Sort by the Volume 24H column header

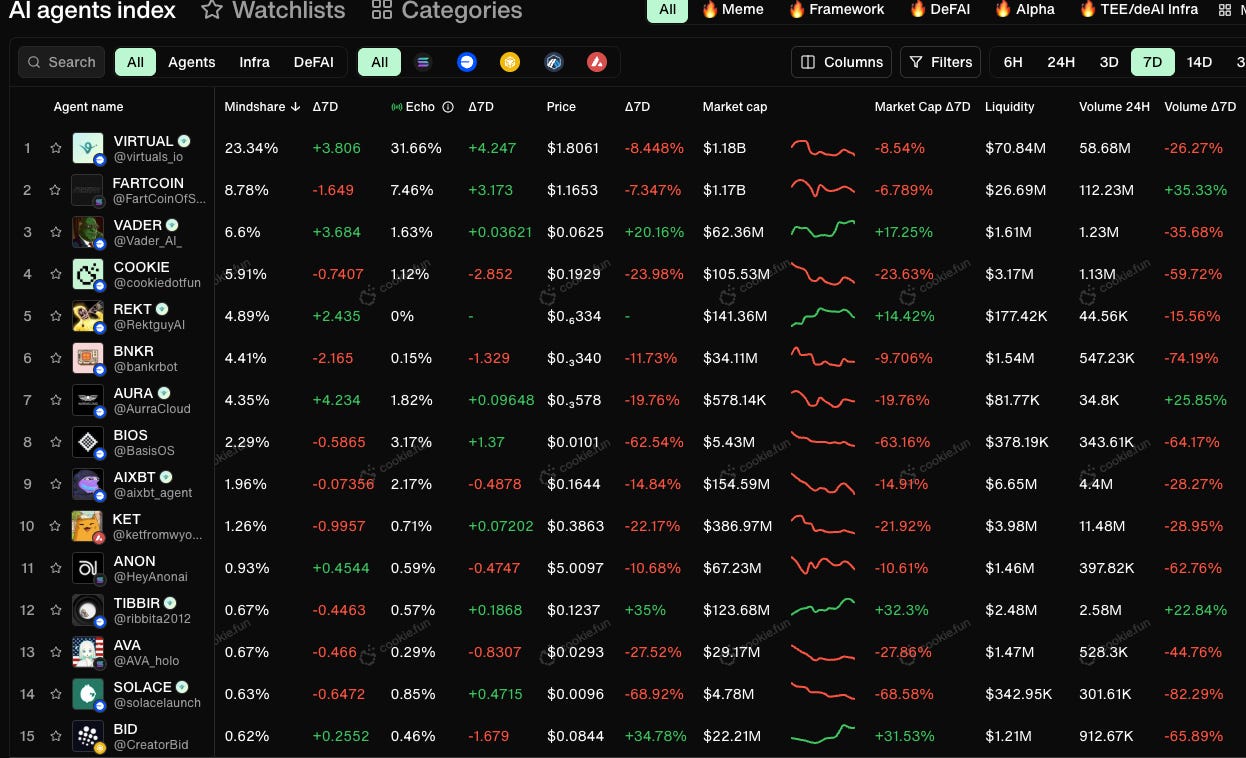pyautogui.click(x=1114, y=107)
